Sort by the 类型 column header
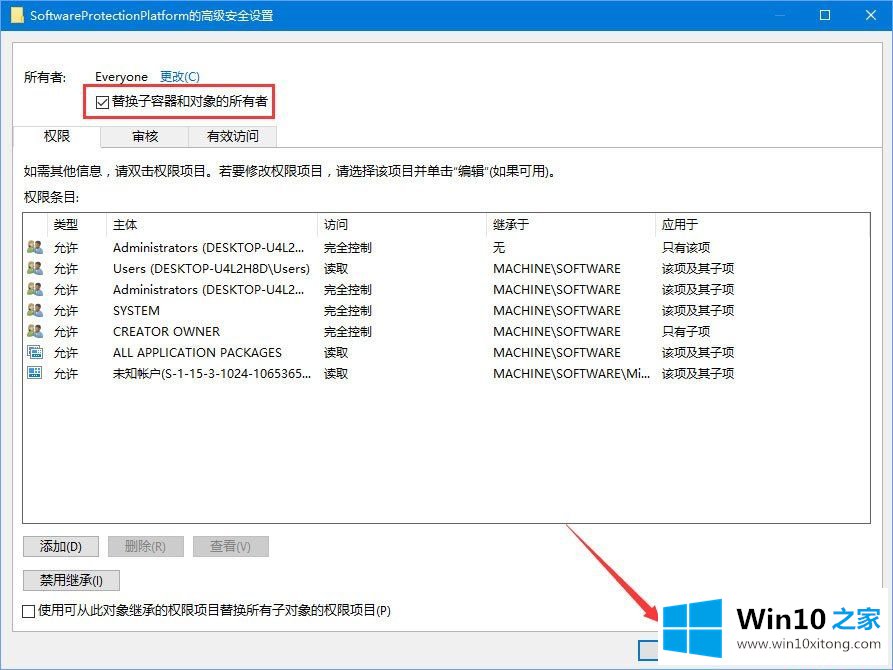Image resolution: width=893 pixels, height=670 pixels. [x=77, y=224]
